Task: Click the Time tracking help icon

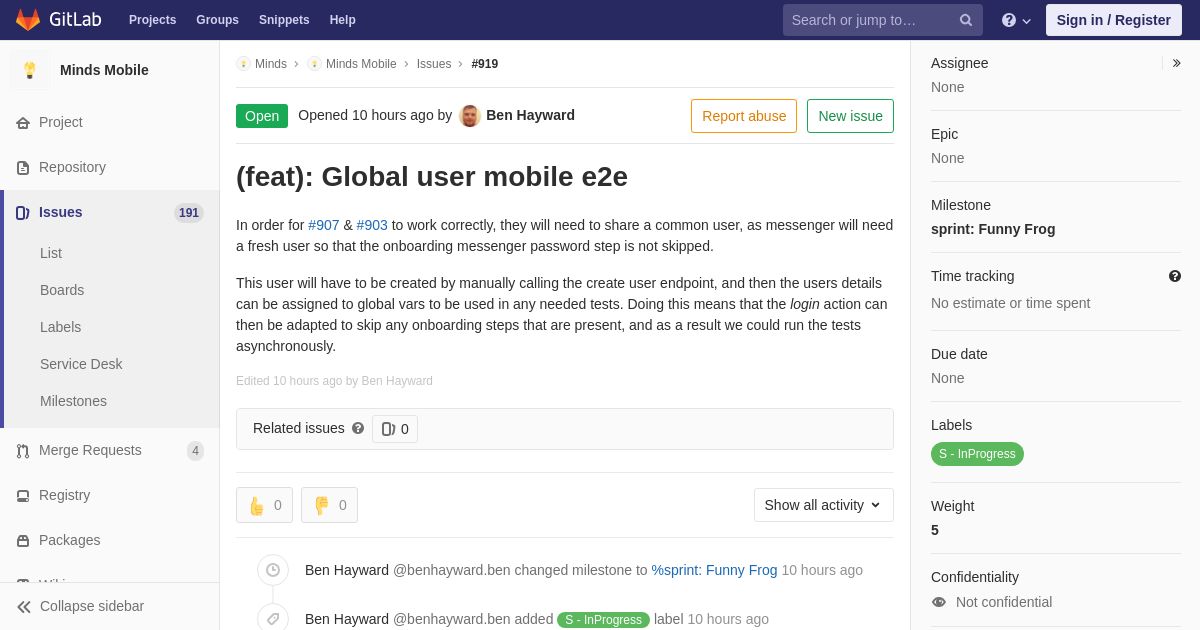Action: coord(1175,276)
